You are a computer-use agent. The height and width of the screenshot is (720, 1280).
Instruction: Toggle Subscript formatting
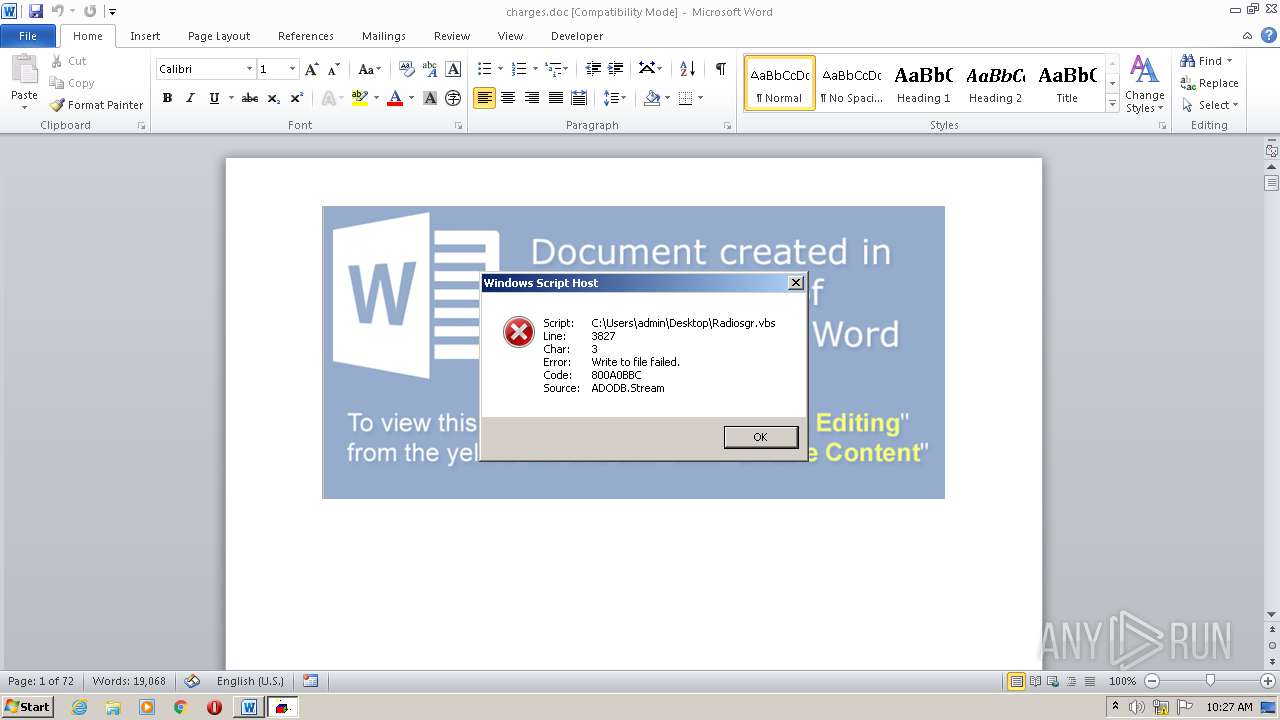274,98
